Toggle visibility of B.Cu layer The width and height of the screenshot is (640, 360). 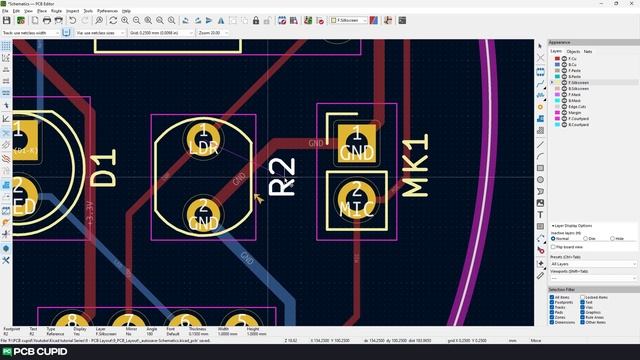coord(564,64)
